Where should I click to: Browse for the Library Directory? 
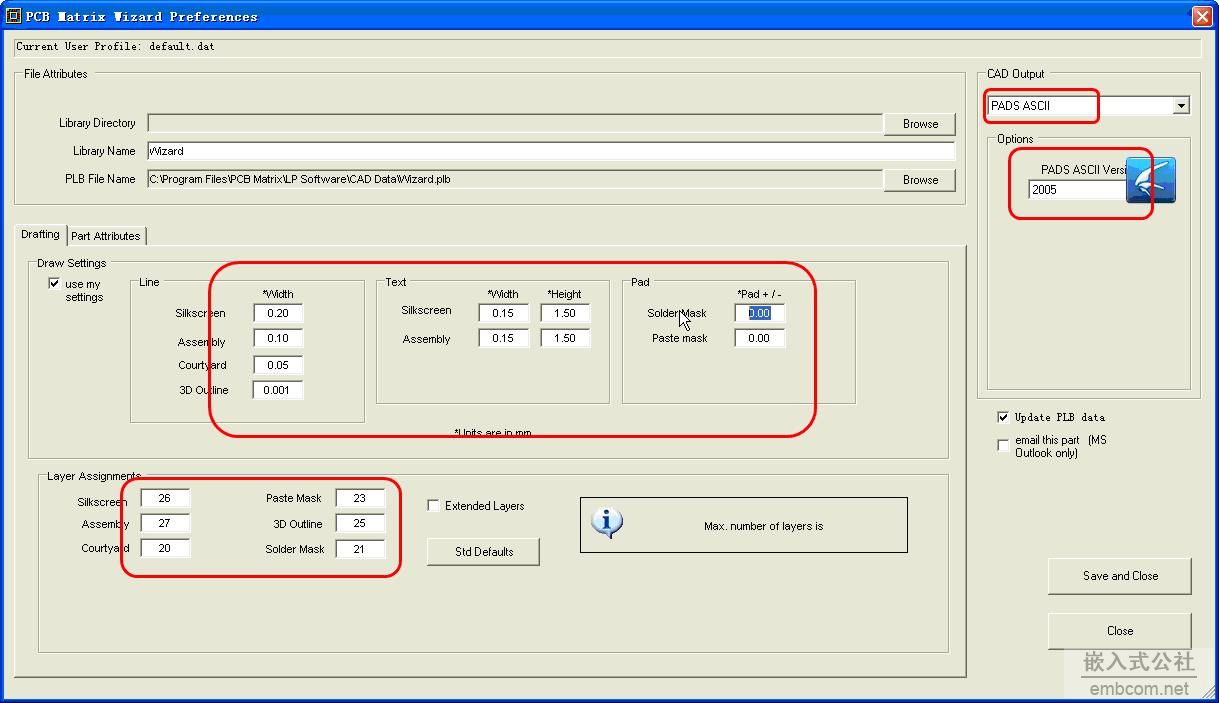point(918,123)
